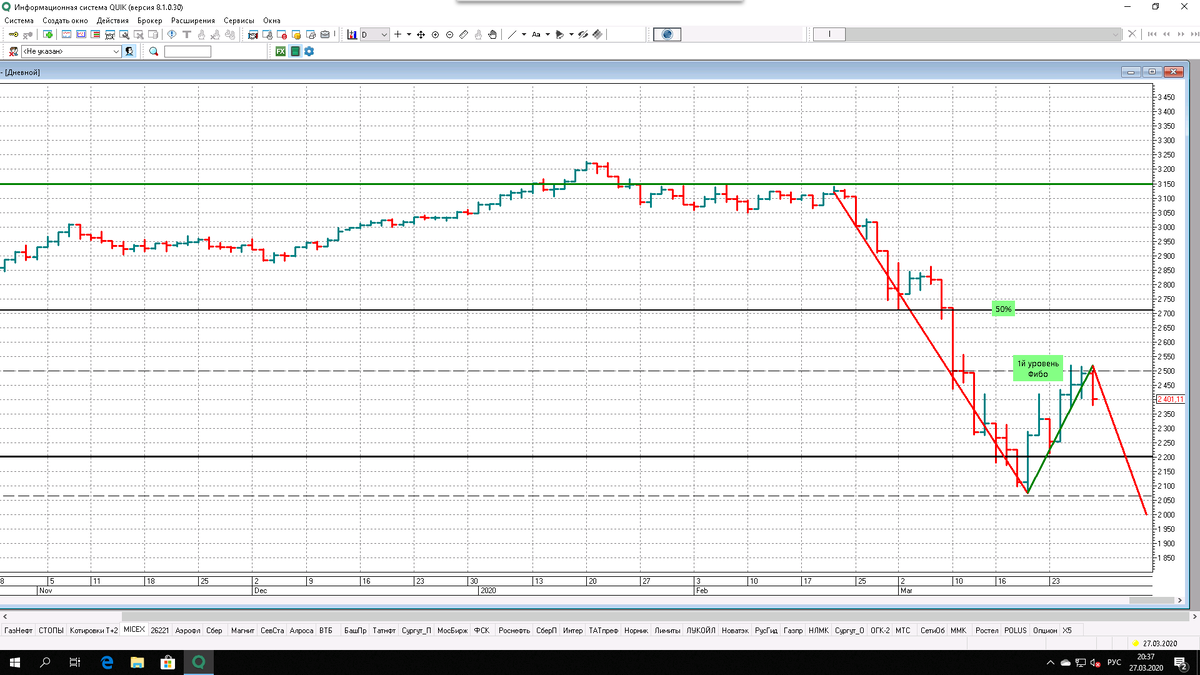
Task: Open the Брокер menu
Action: point(150,20)
